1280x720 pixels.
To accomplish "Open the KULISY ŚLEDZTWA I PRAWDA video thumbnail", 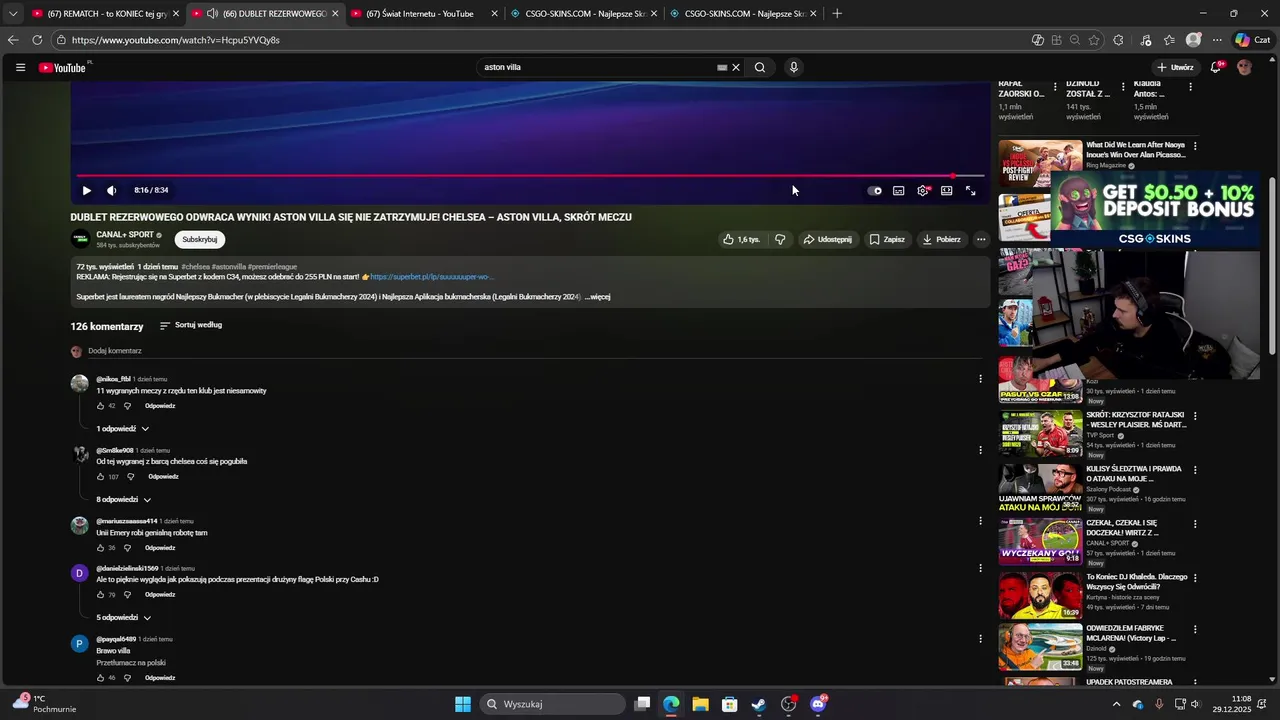I will click(x=1040, y=488).
